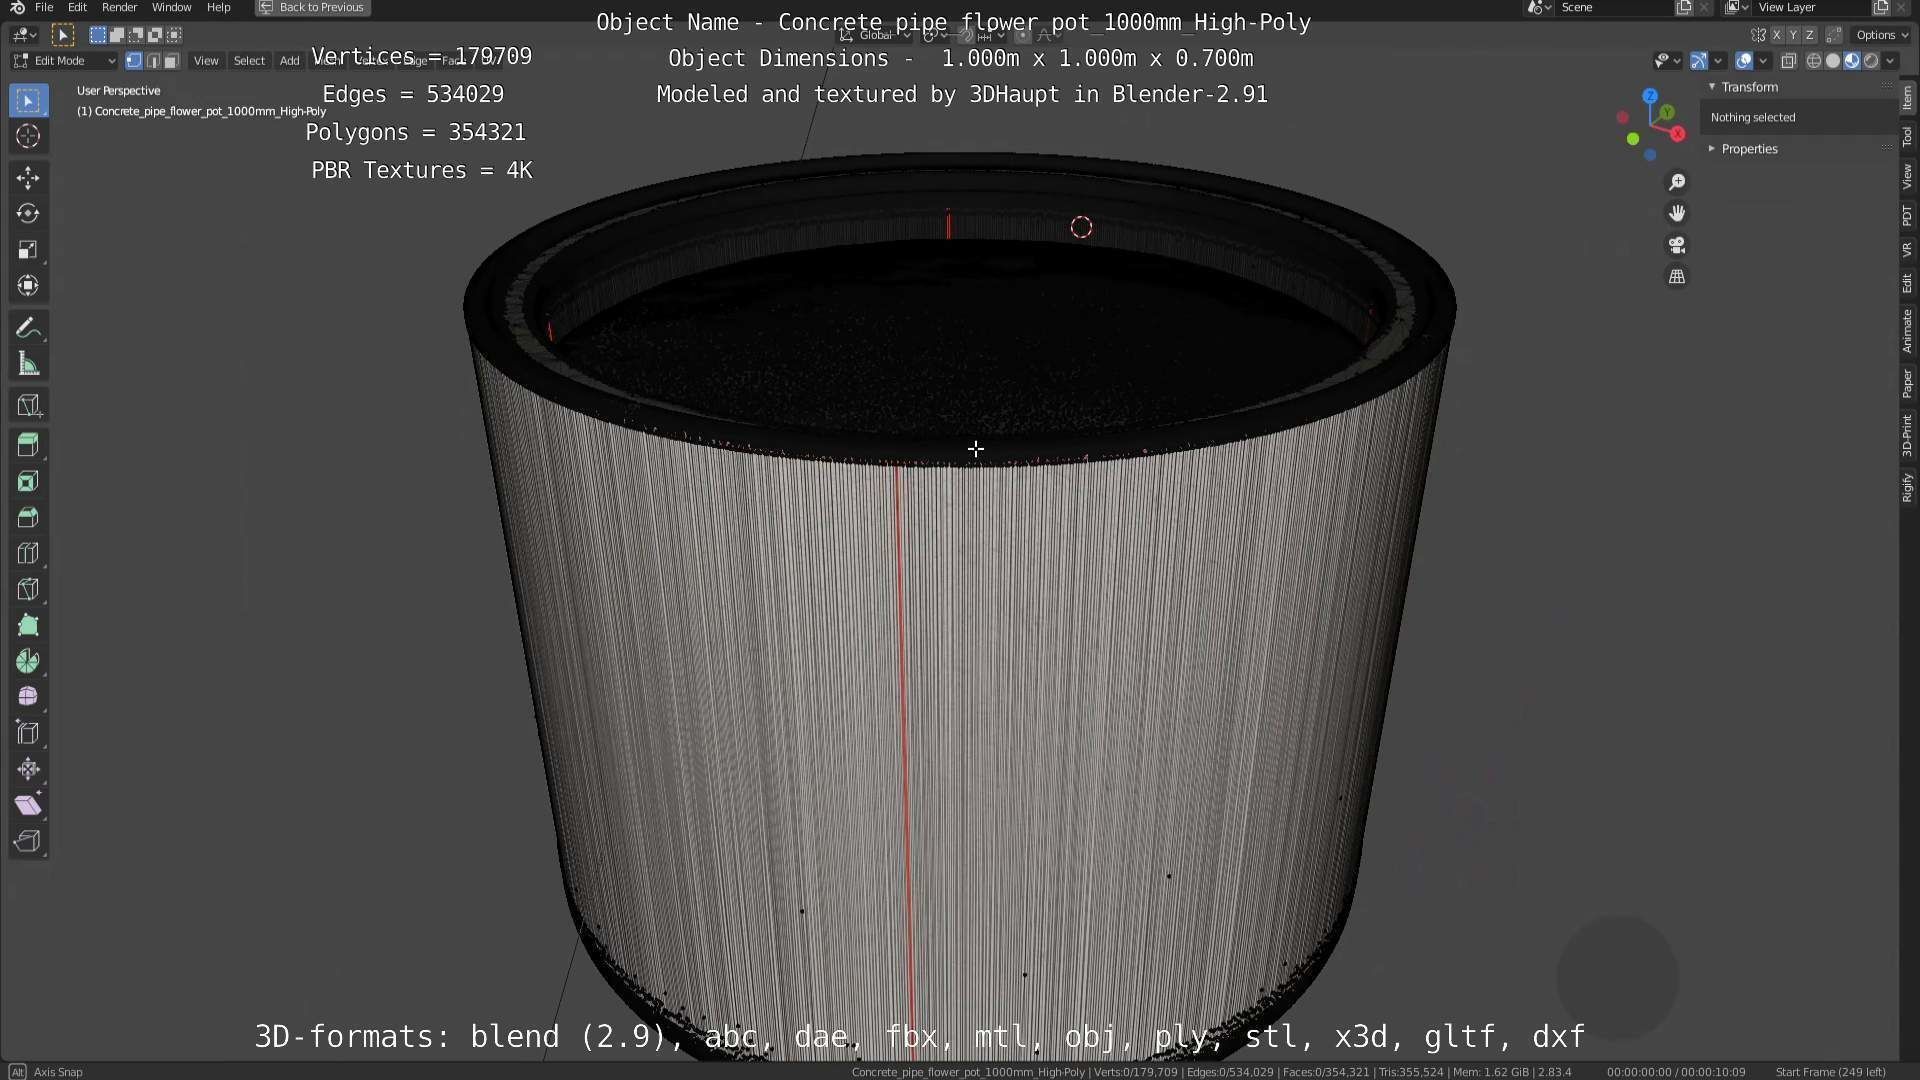Open the shading options dropdown arrow
1920x1080 pixels.
pos(1890,61)
